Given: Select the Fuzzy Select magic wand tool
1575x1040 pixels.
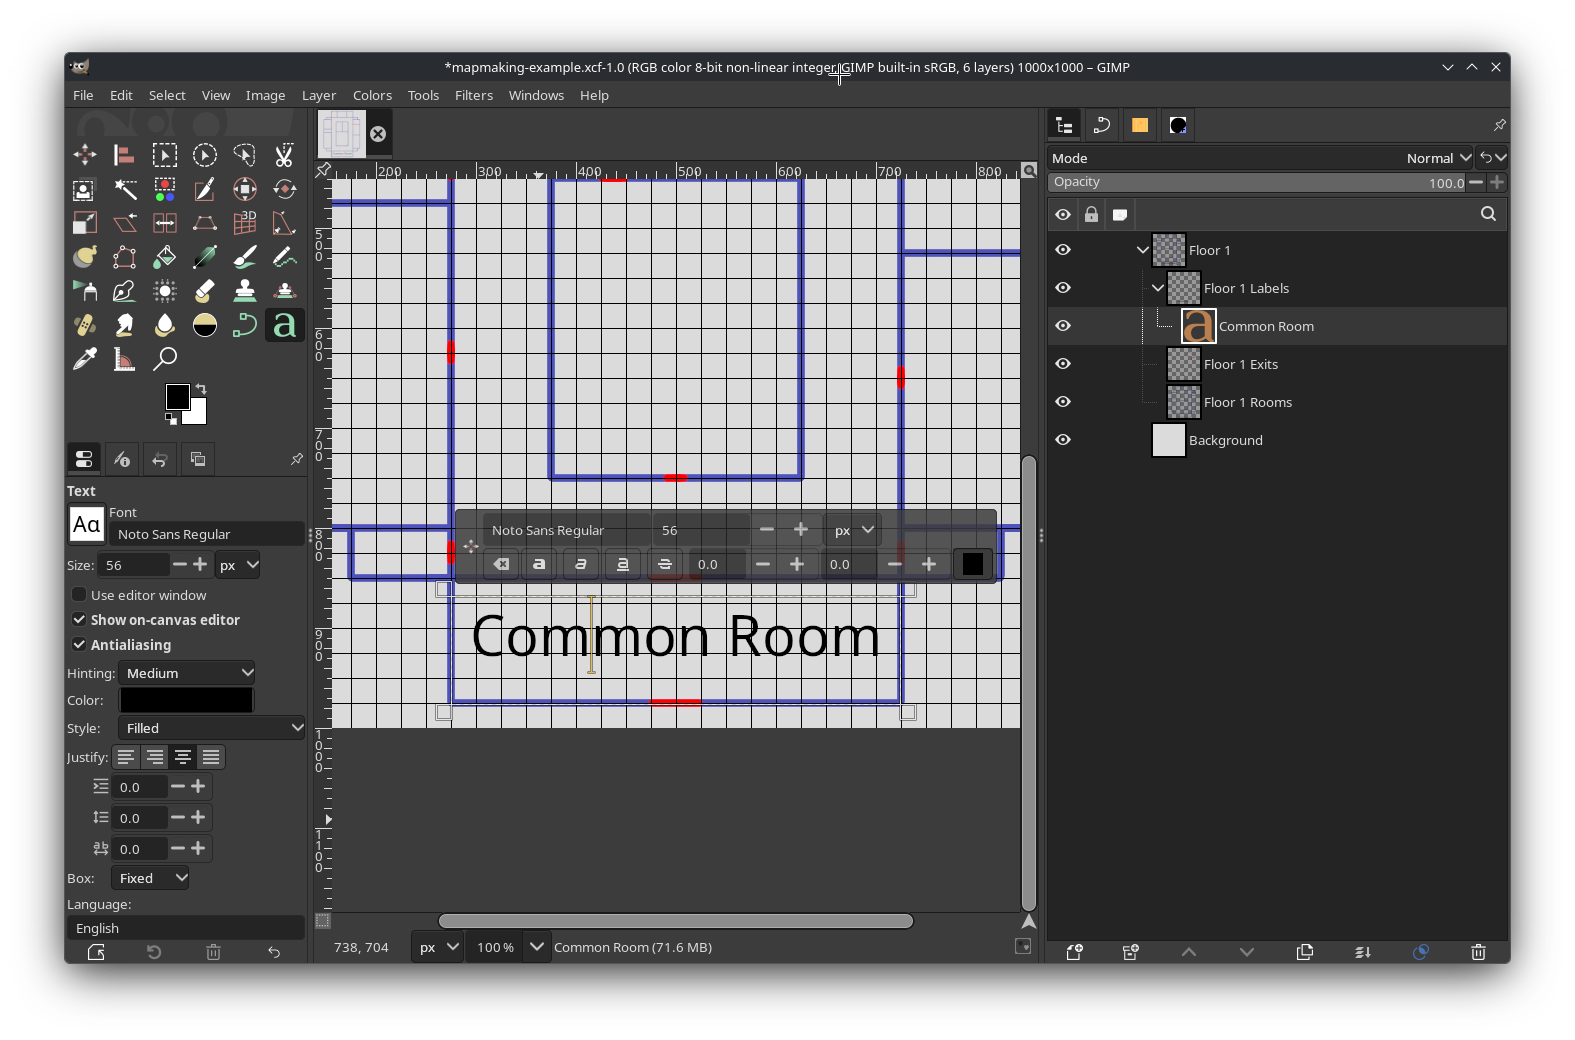Looking at the screenshot, I should (x=125, y=189).
